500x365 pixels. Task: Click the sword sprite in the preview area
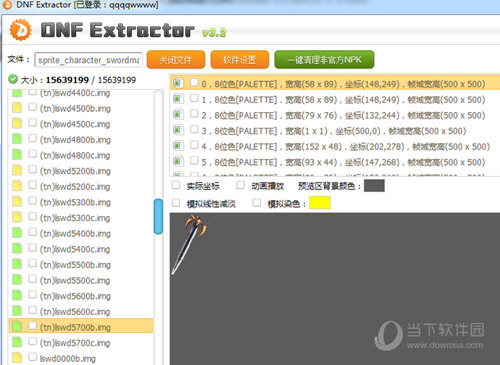189,244
